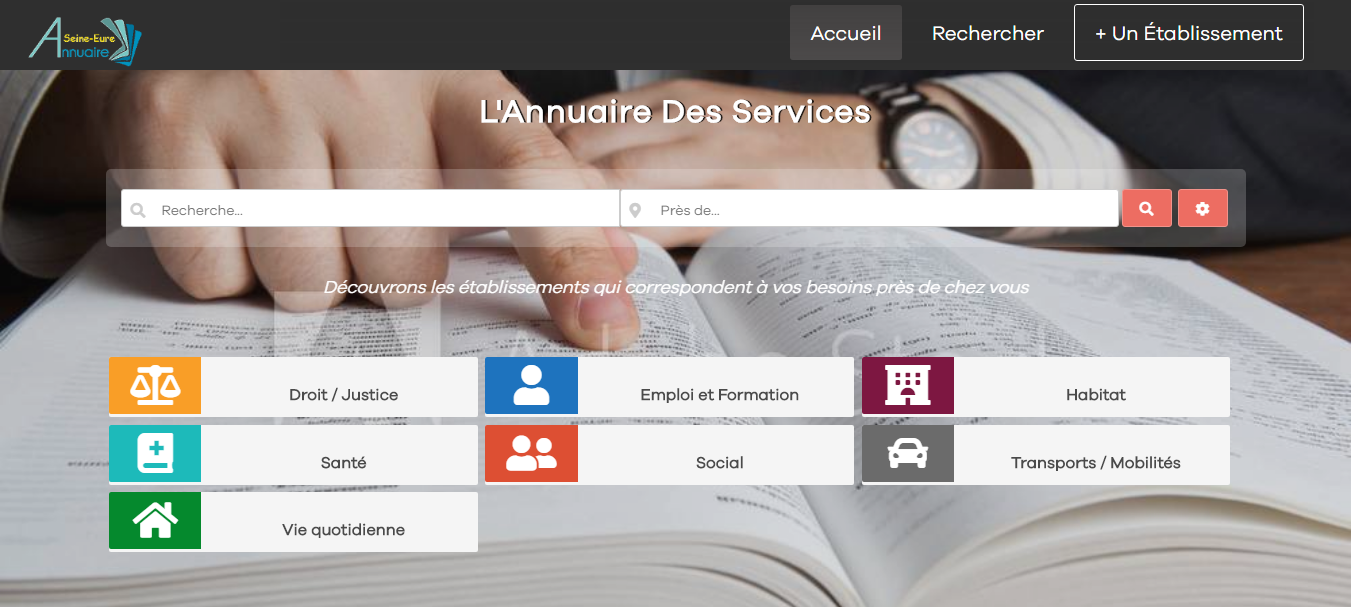Click the Emploi et Formation person icon
The width and height of the screenshot is (1351, 607).
click(x=531, y=385)
